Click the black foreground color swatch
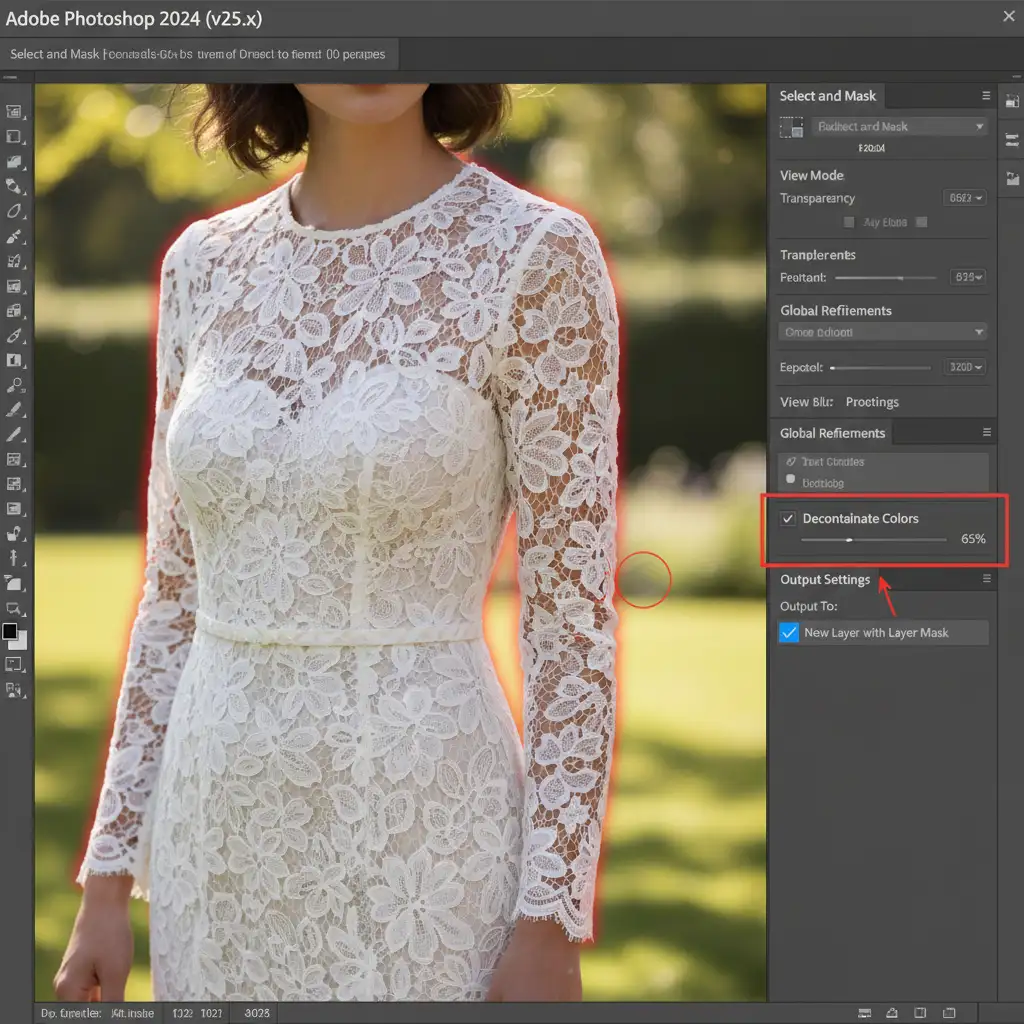The width and height of the screenshot is (1024, 1024). pos(10,631)
